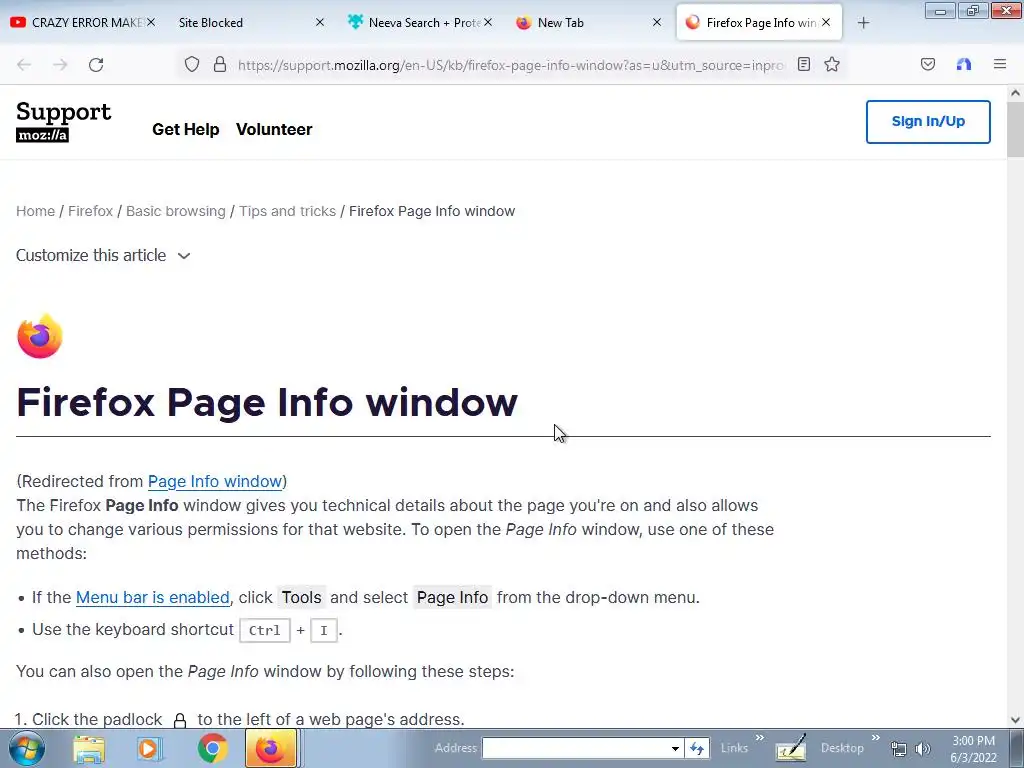The image size is (1024, 768).
Task: Click the Sign In/Up button
Action: (928, 121)
